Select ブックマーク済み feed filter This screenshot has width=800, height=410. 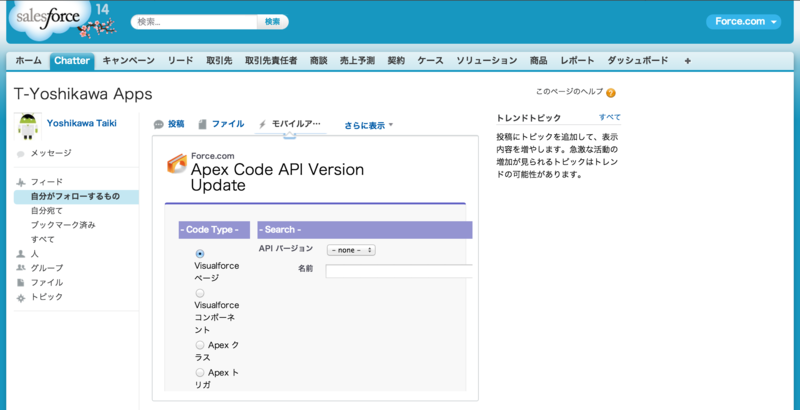pos(63,225)
